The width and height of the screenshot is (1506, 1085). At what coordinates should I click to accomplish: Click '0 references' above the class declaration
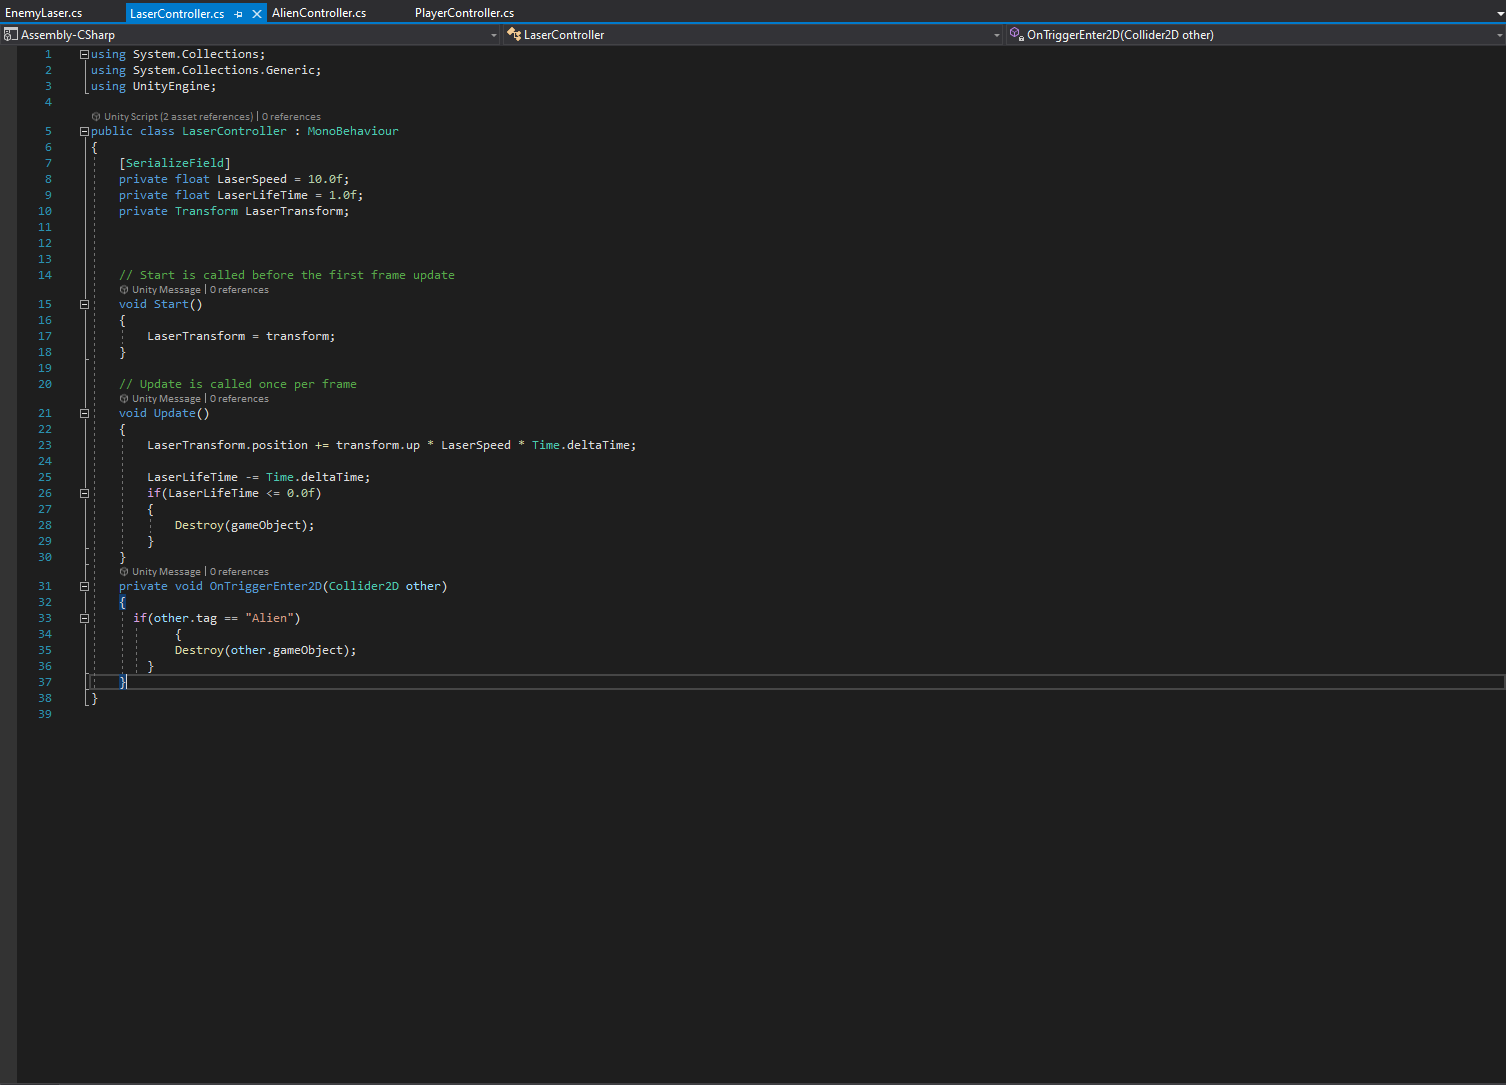coord(291,117)
